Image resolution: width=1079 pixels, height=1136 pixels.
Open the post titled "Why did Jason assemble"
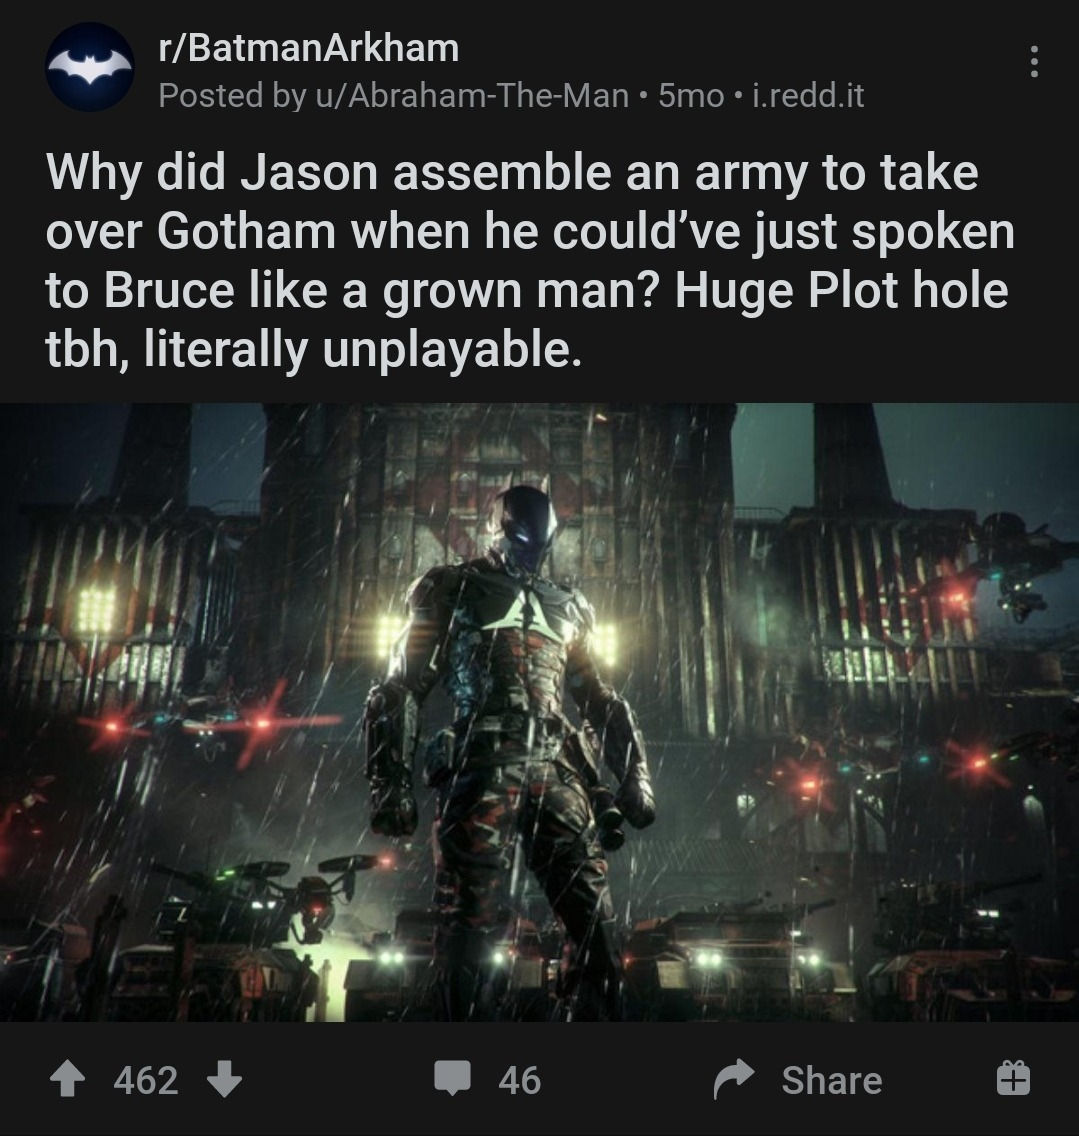click(x=529, y=260)
